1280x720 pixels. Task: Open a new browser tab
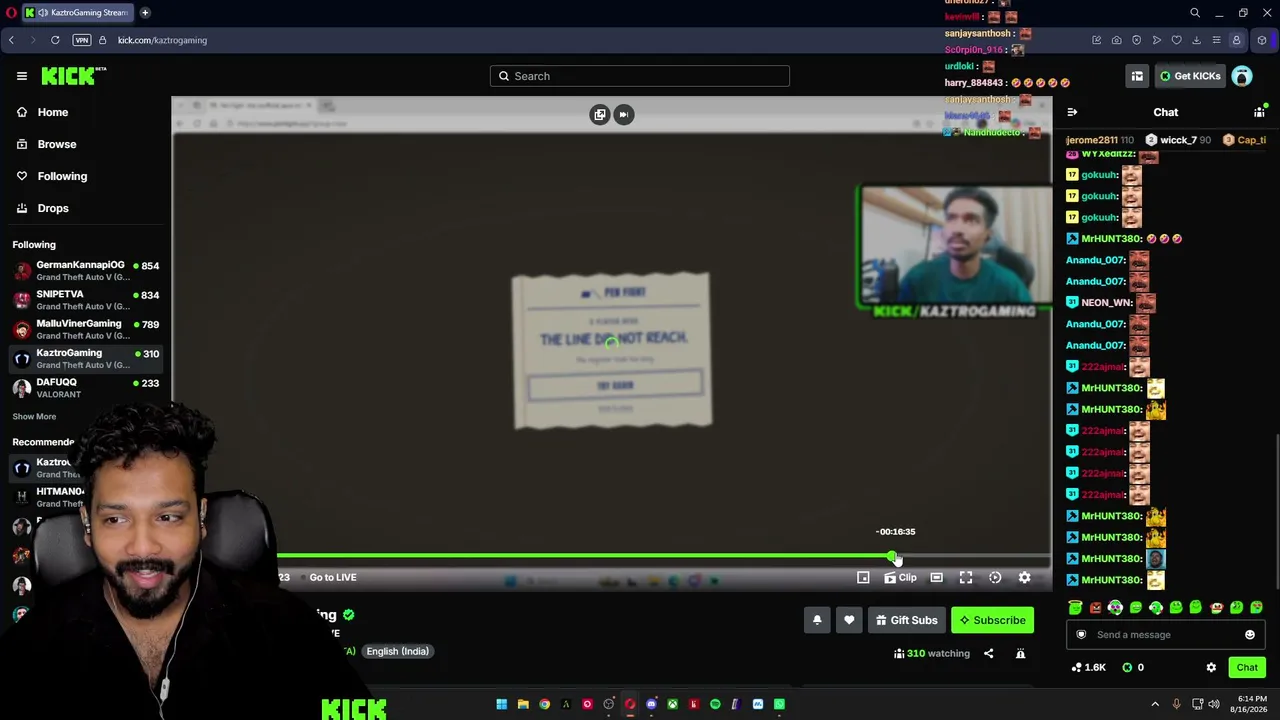point(145,13)
